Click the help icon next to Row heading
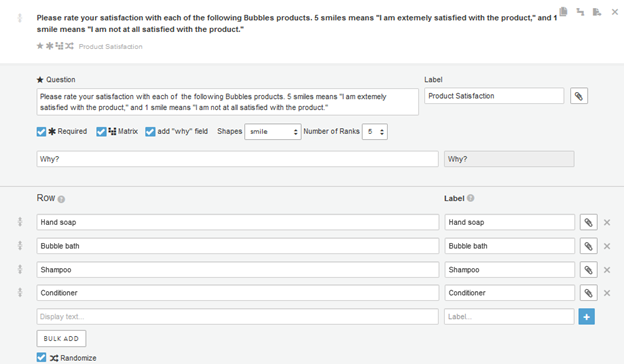Viewport: 624px width, 364px height. click(61, 199)
